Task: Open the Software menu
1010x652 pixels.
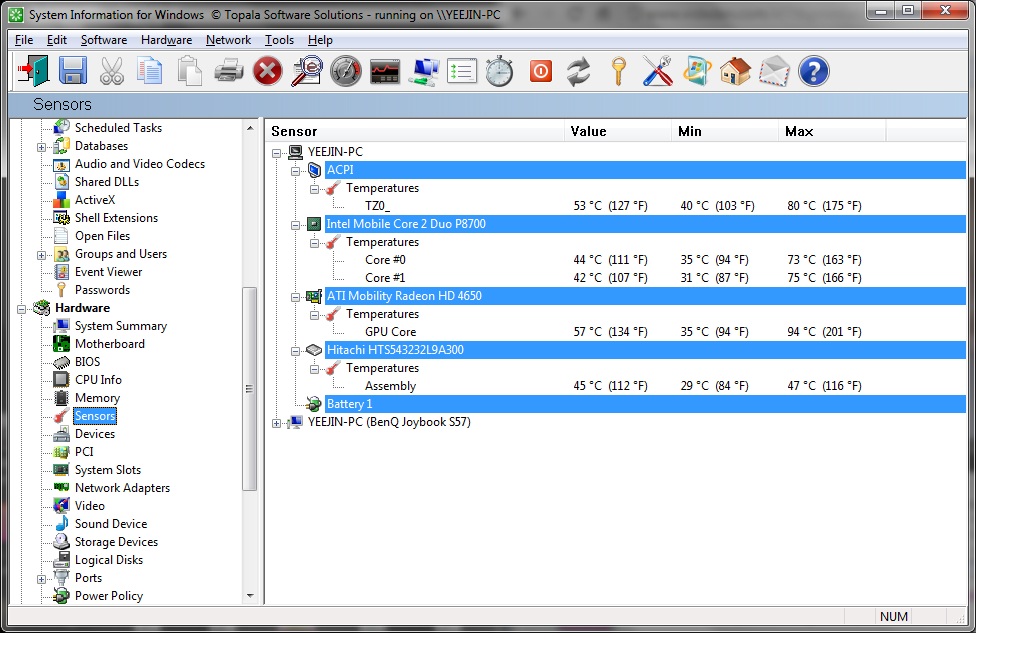Action: click(104, 40)
